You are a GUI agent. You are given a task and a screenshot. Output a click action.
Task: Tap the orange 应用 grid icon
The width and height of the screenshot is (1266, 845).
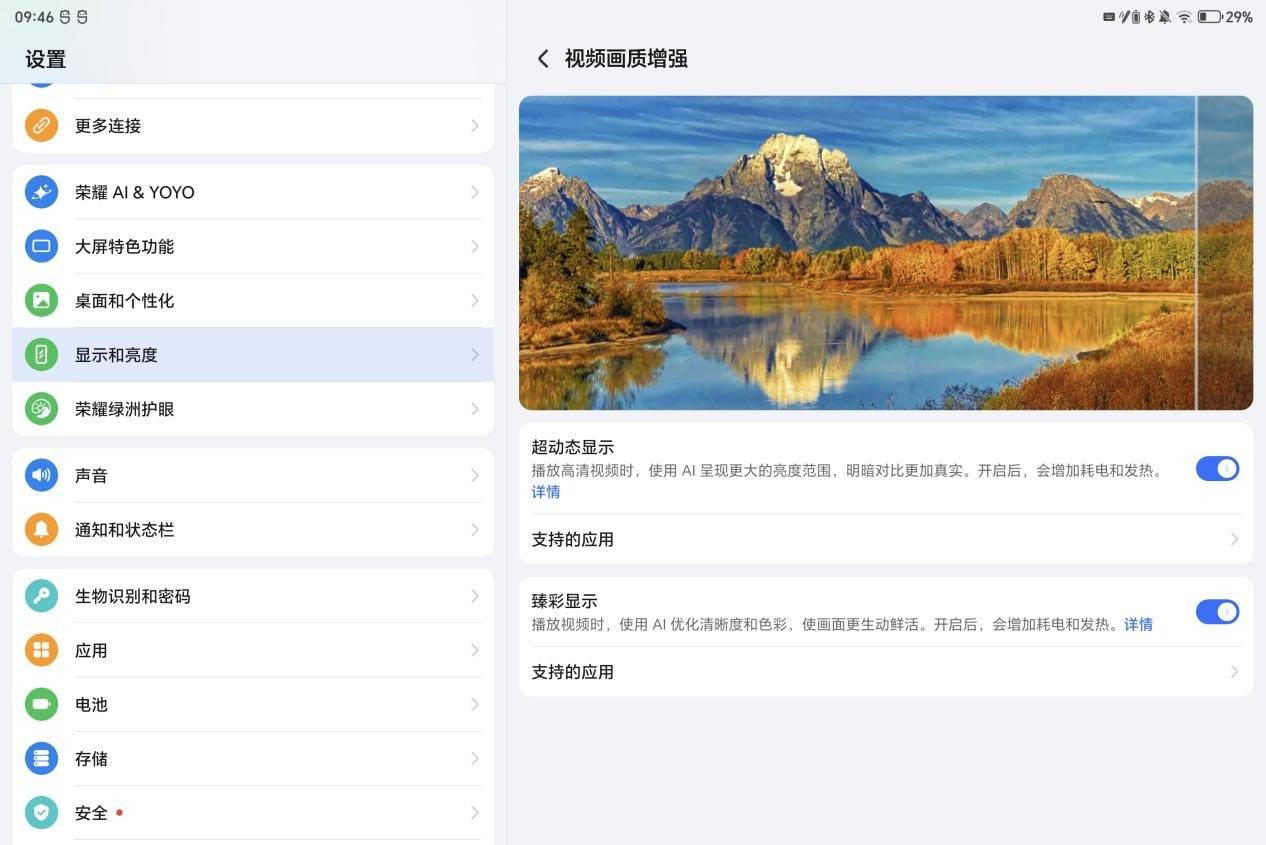(41, 650)
